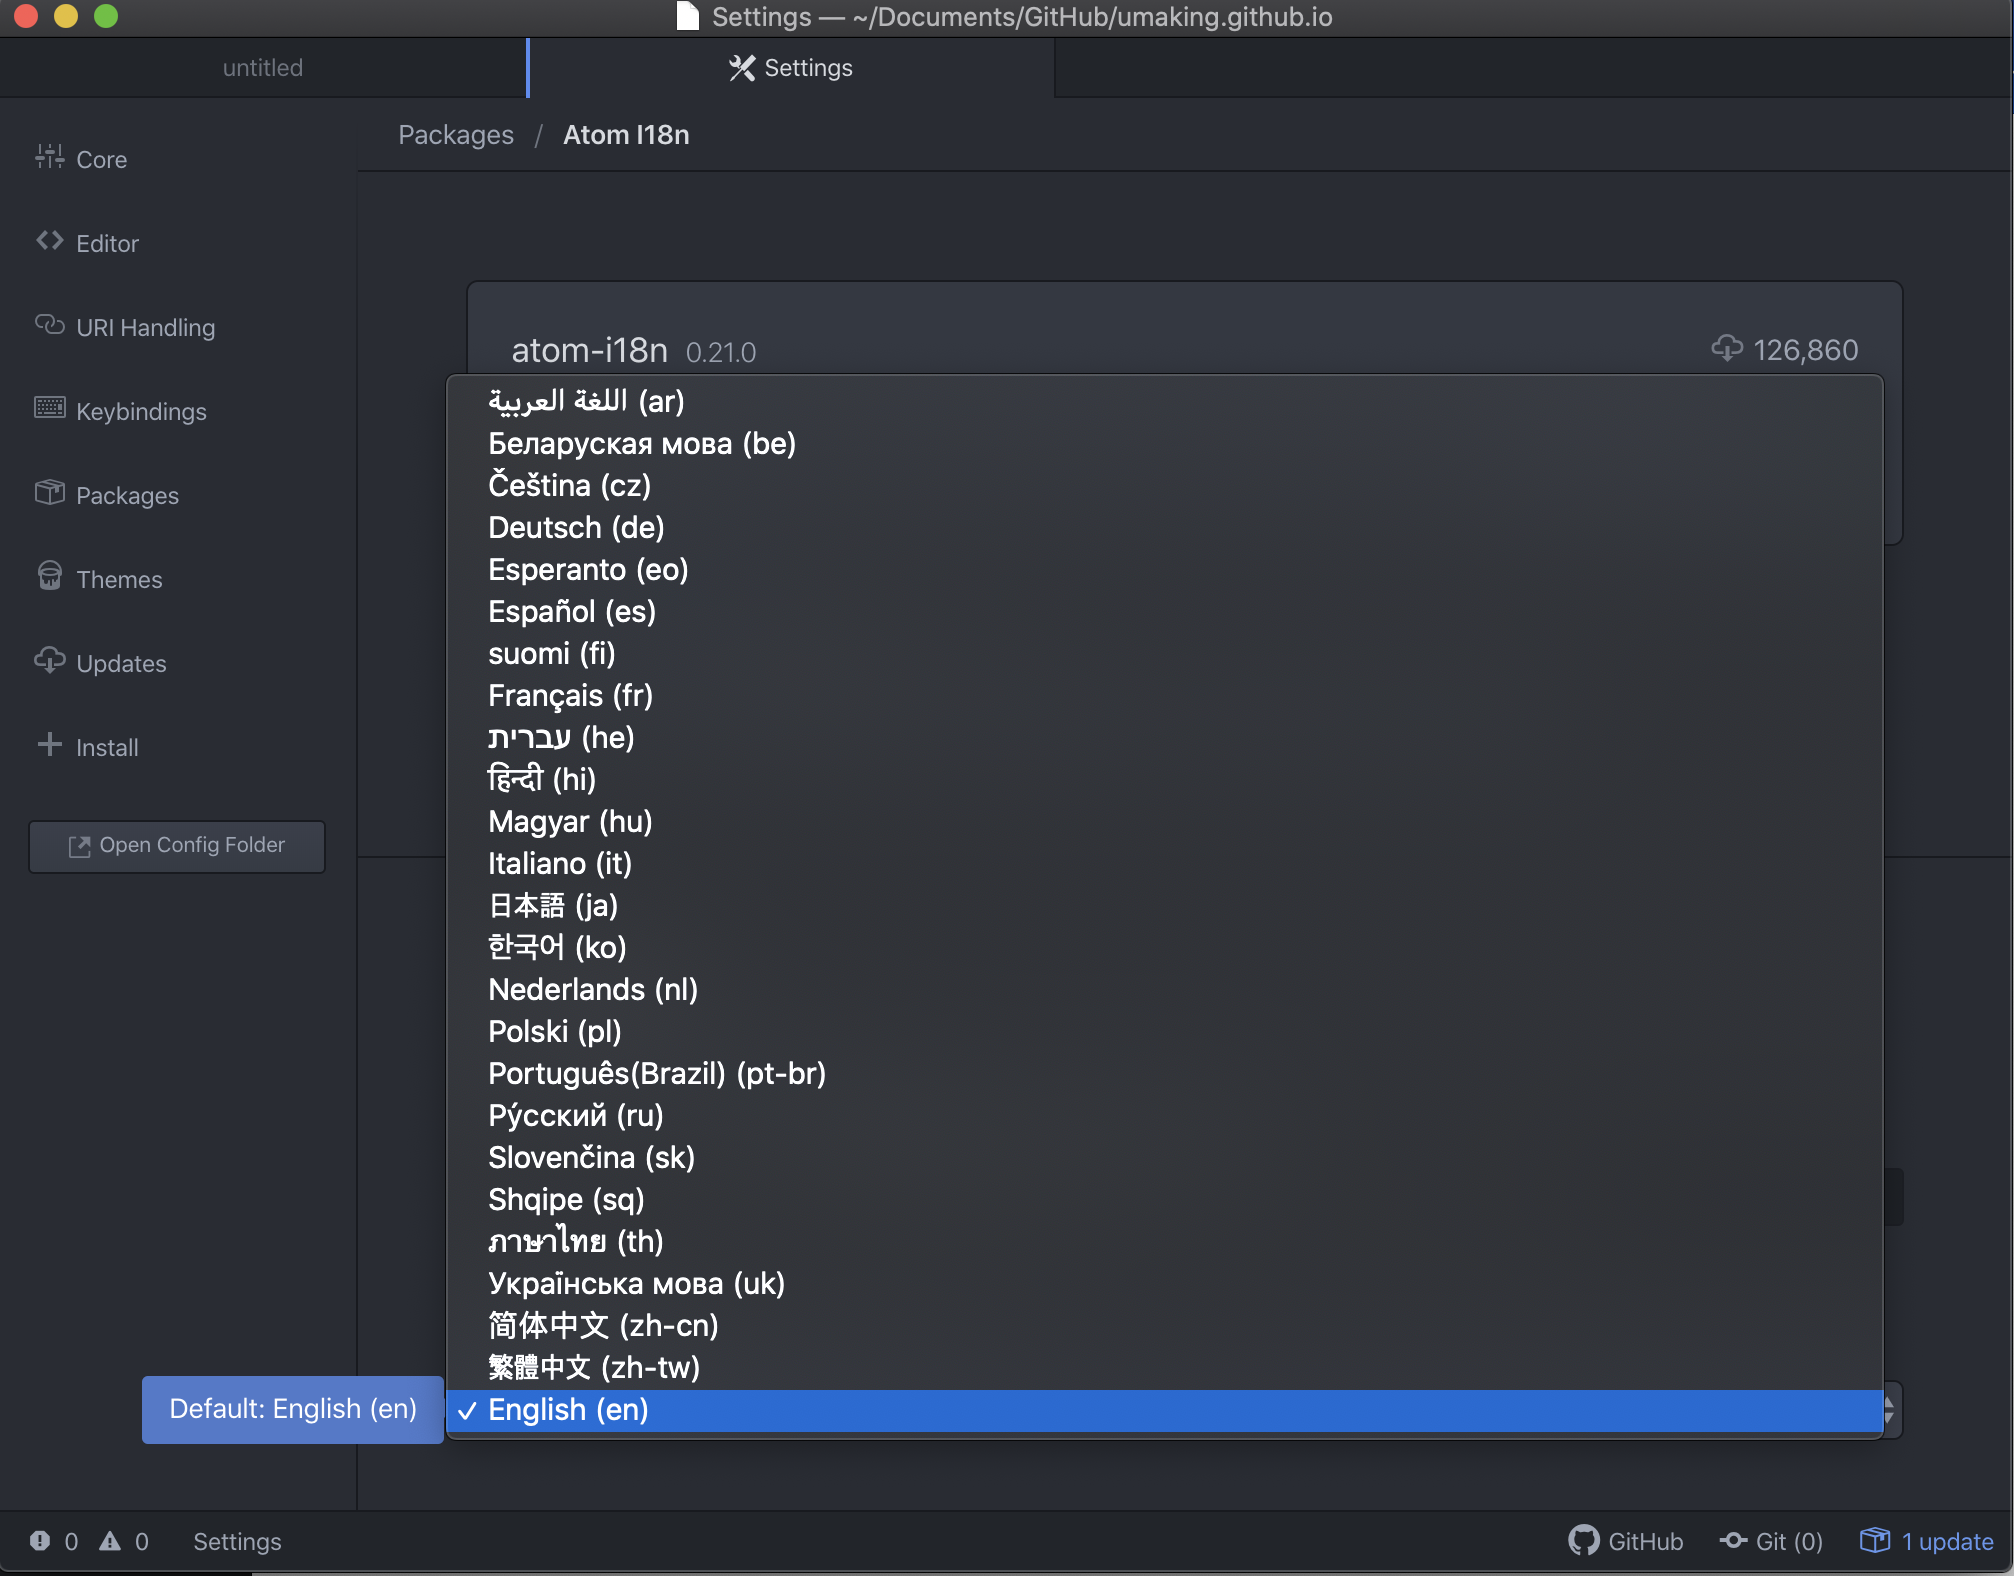
Task: Click the URI Handling link icon
Action: click(x=49, y=325)
